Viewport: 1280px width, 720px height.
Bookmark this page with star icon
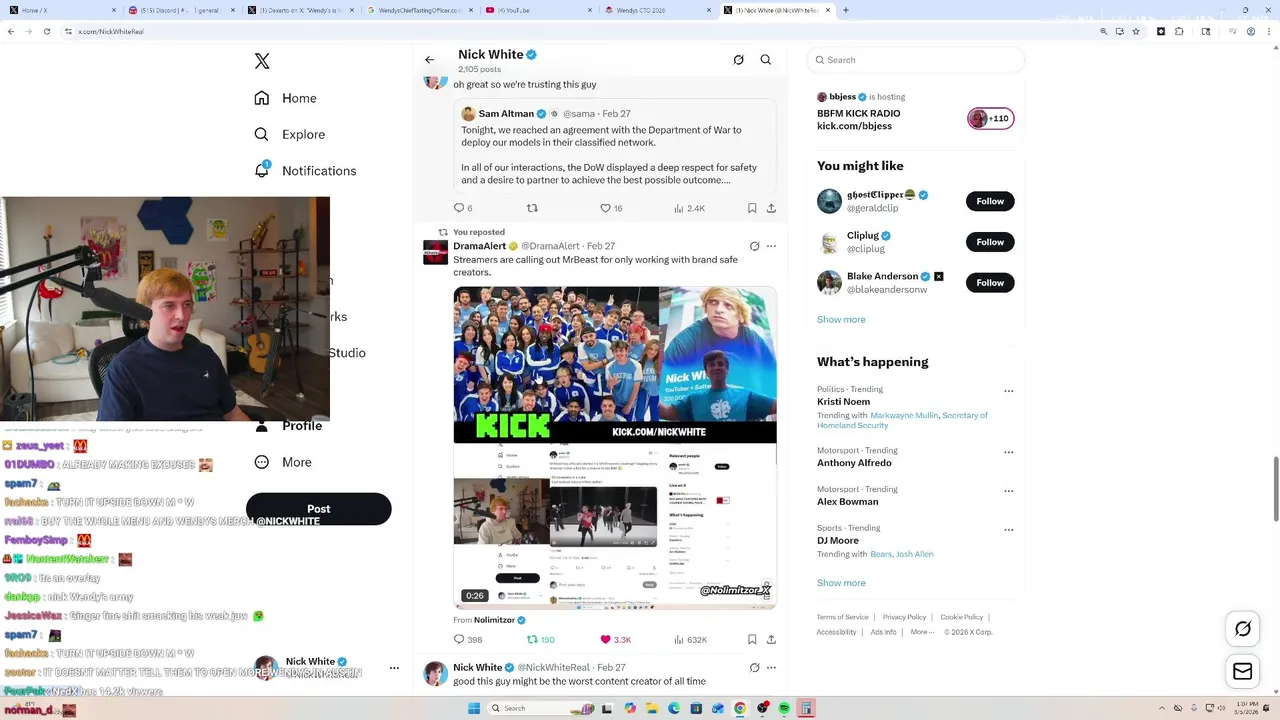pos(1136,31)
